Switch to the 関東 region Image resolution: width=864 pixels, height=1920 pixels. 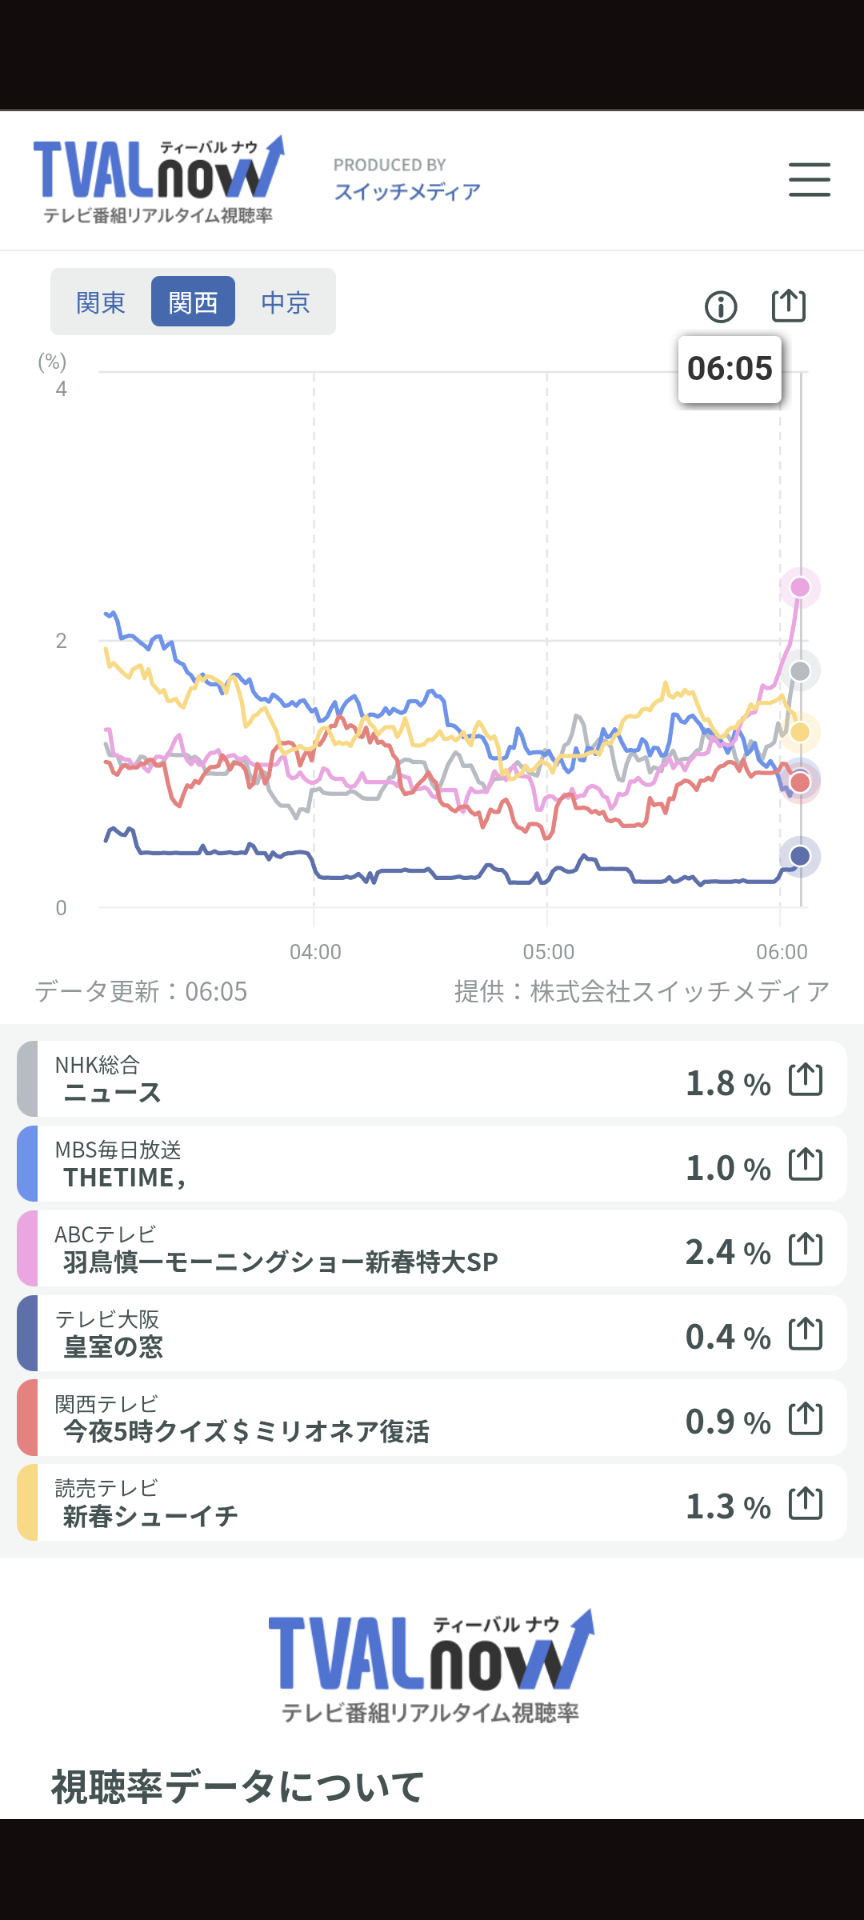101,302
